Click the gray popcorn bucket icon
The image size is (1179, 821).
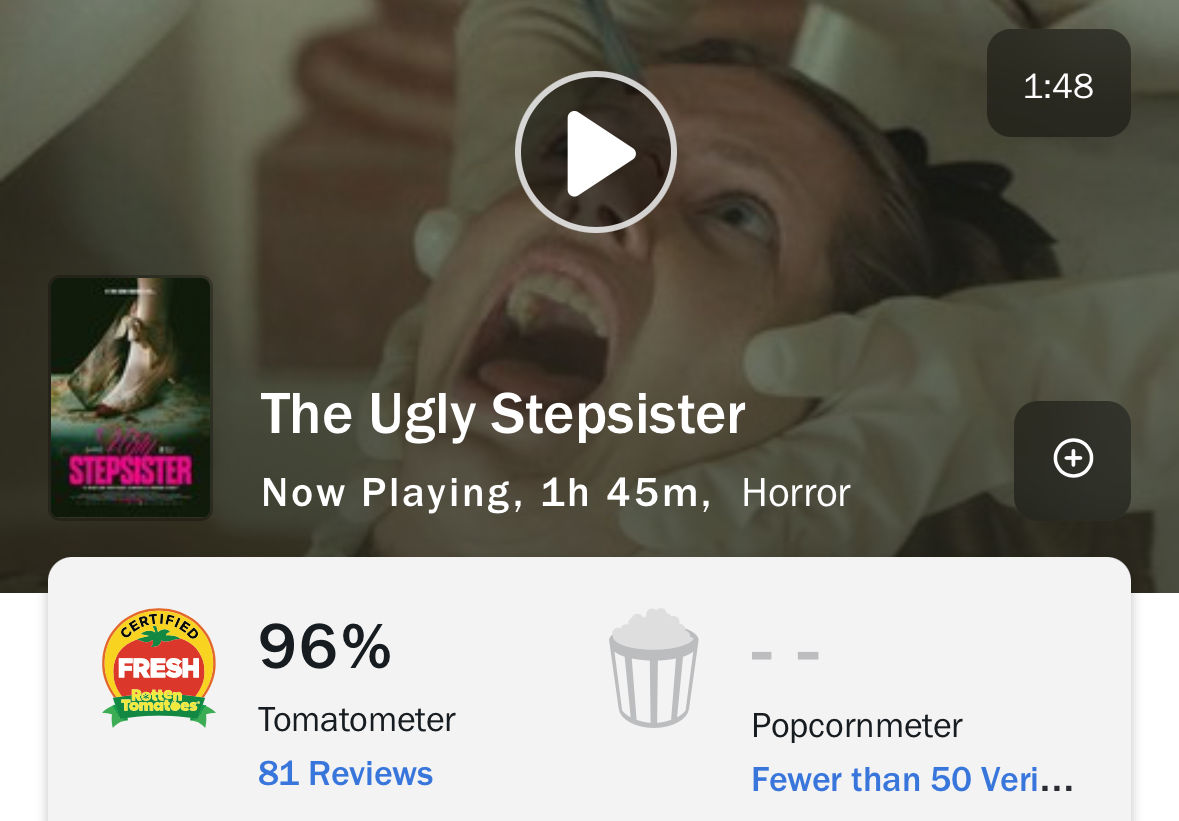(653, 667)
